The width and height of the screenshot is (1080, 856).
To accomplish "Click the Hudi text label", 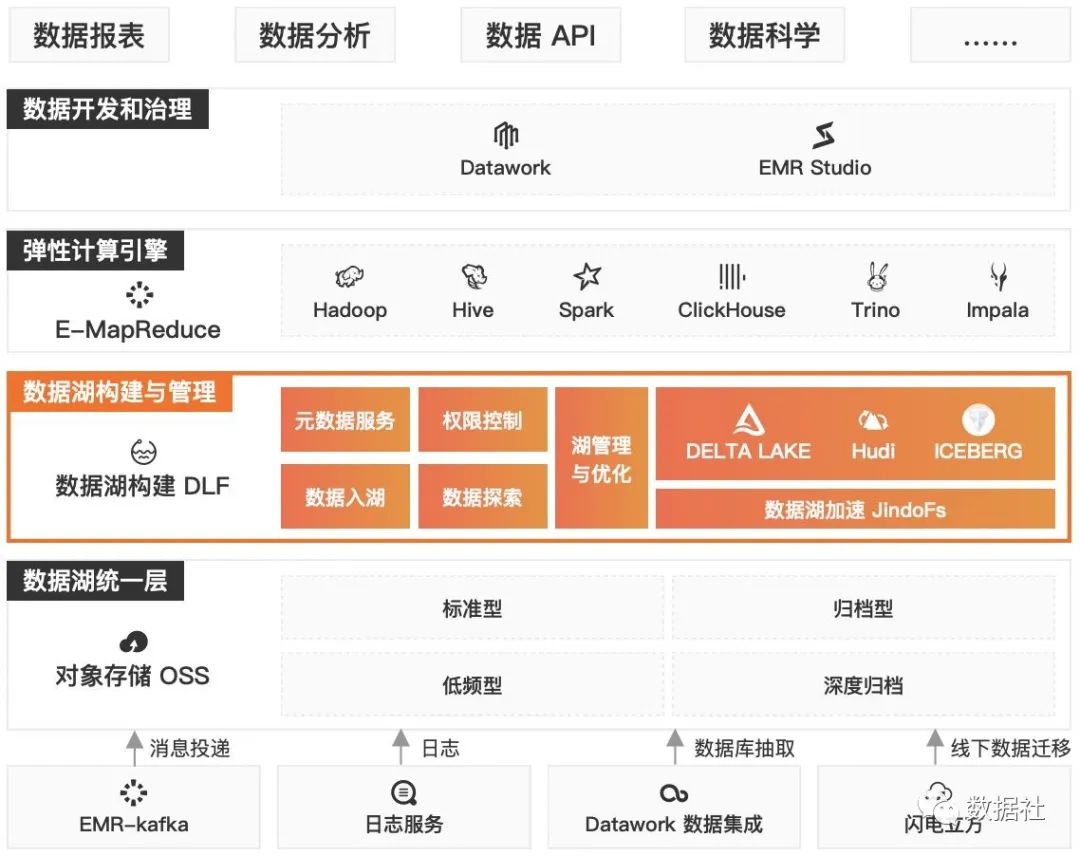I will click(x=873, y=451).
